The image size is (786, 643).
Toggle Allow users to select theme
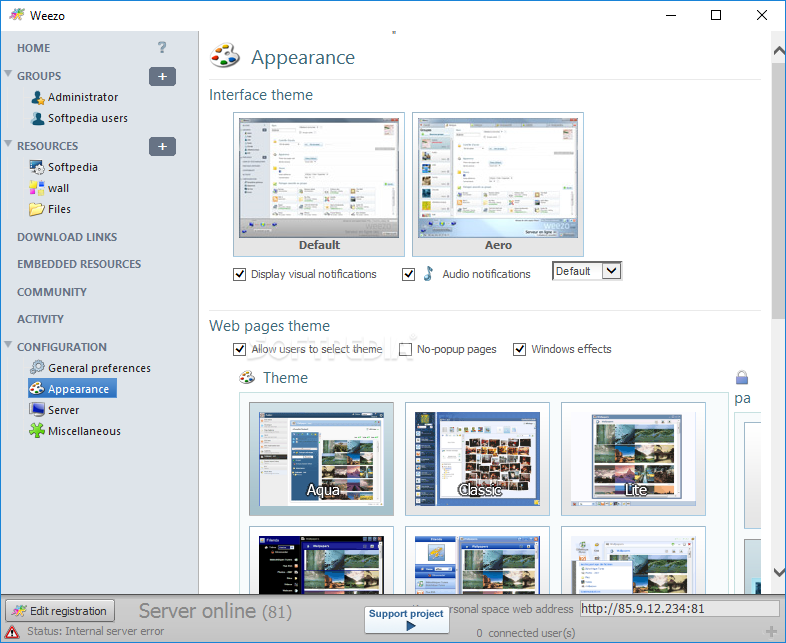[x=240, y=349]
